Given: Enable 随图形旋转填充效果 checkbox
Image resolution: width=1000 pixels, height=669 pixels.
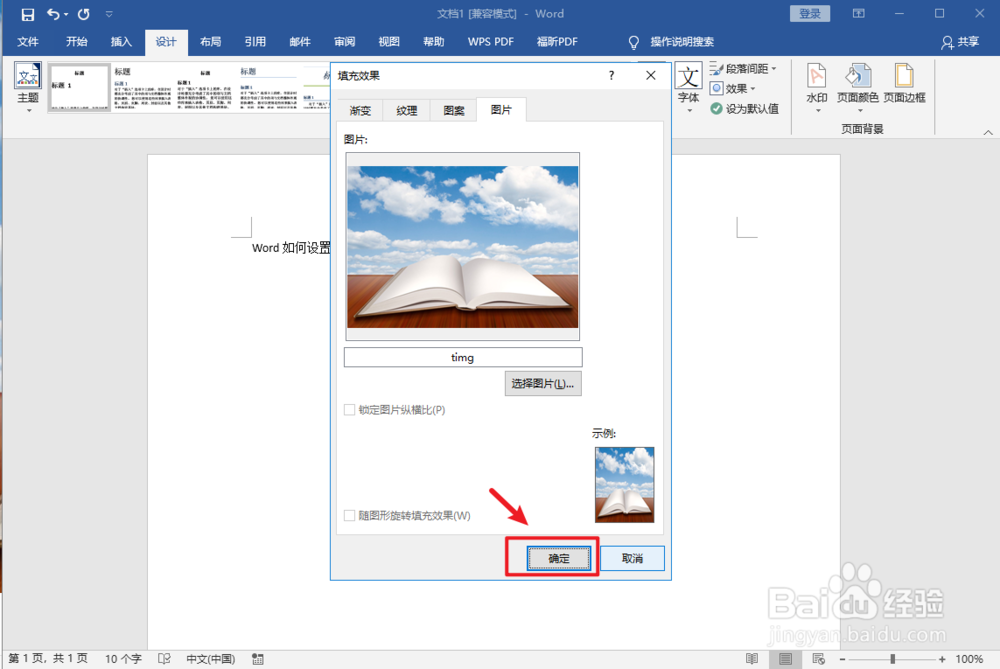Looking at the screenshot, I should coord(350,515).
